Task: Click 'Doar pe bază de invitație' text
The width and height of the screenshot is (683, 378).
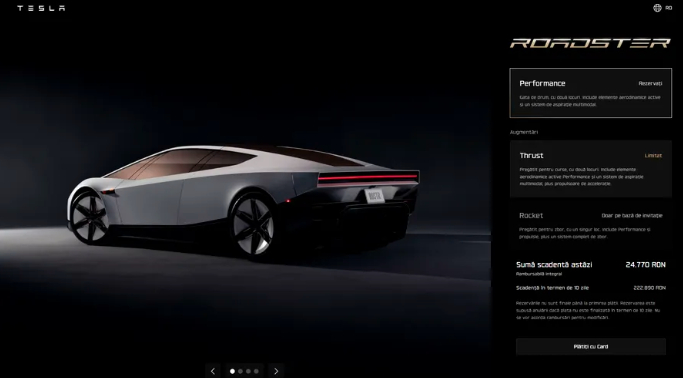Action: click(632, 216)
